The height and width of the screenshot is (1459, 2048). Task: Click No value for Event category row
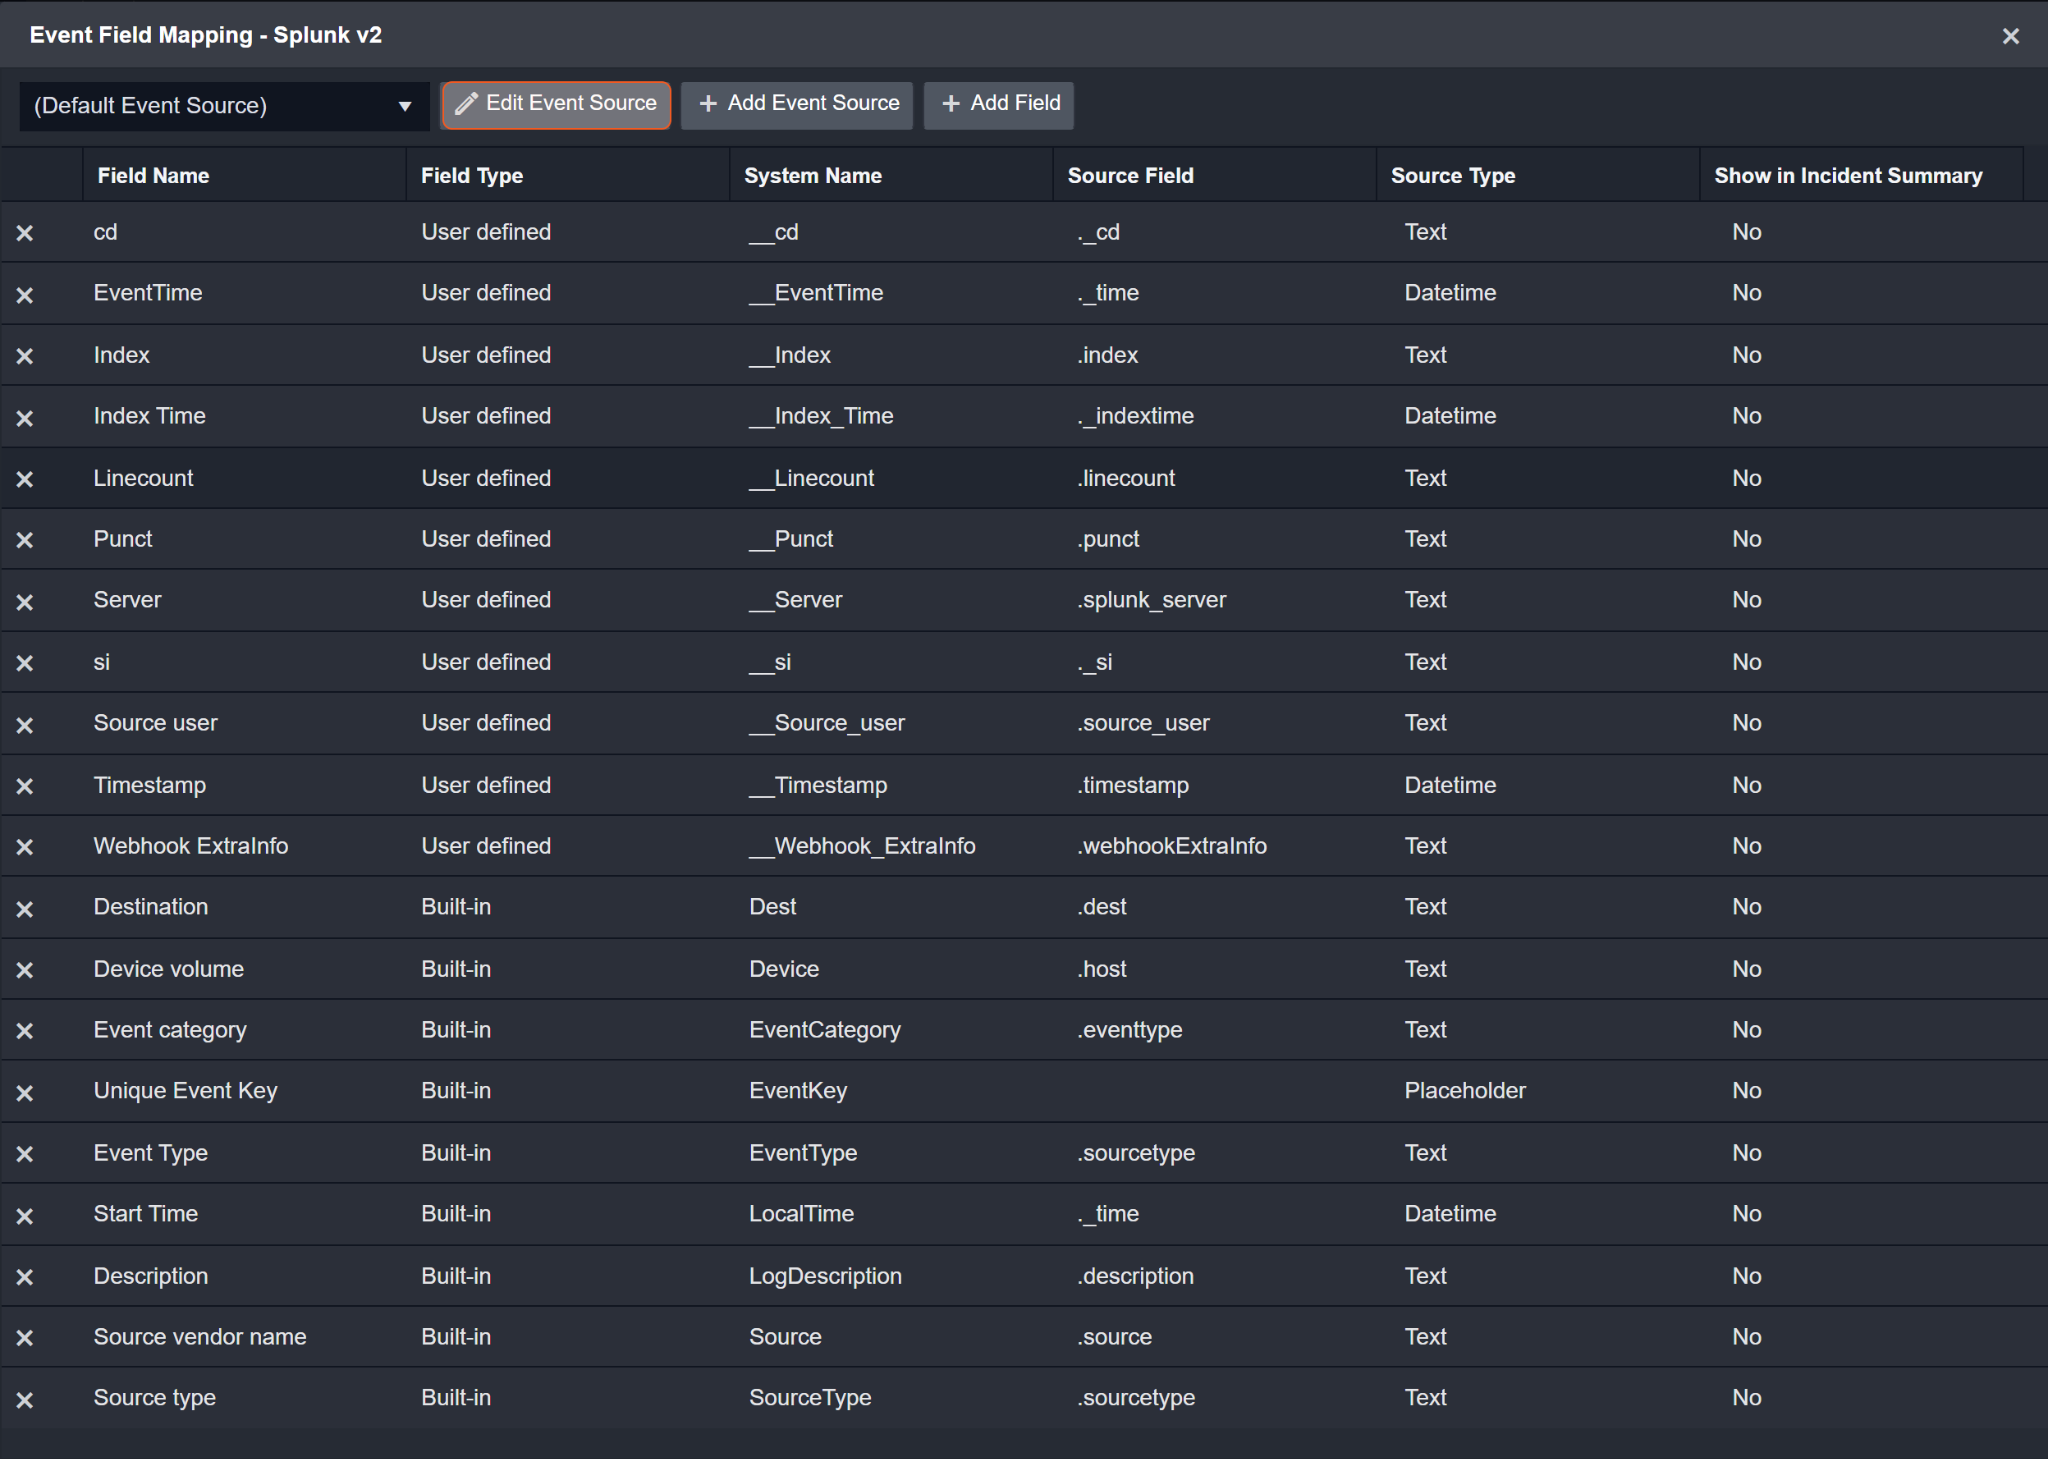click(1746, 1030)
